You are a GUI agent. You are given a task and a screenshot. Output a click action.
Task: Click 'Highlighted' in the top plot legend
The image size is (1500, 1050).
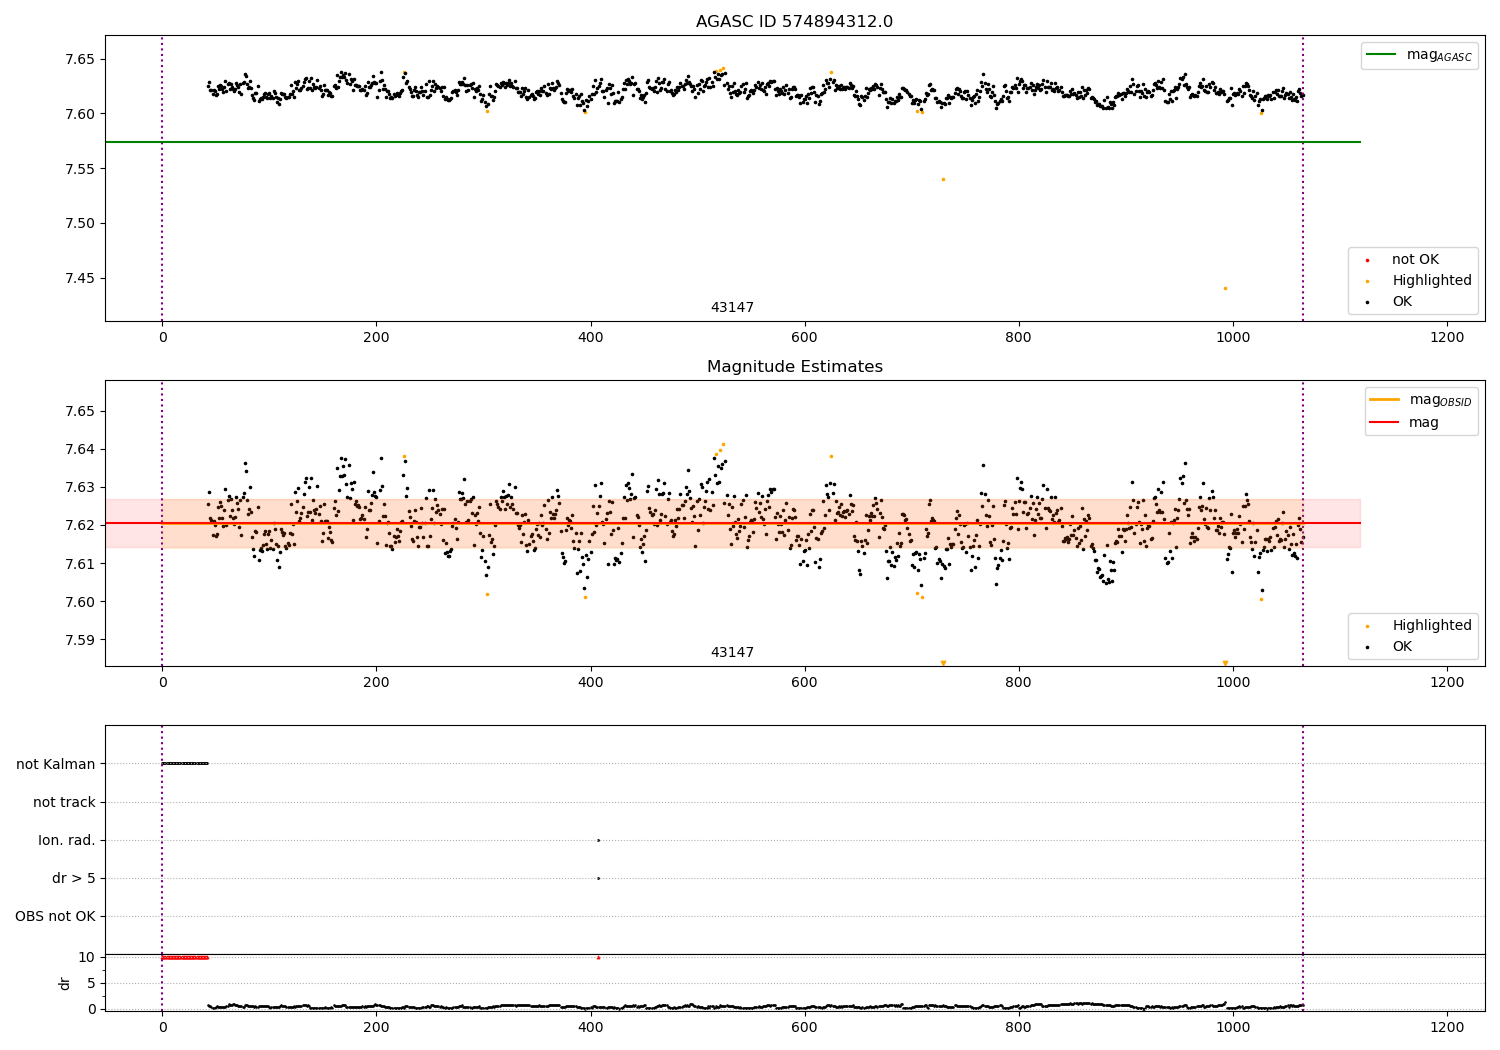coord(1432,281)
